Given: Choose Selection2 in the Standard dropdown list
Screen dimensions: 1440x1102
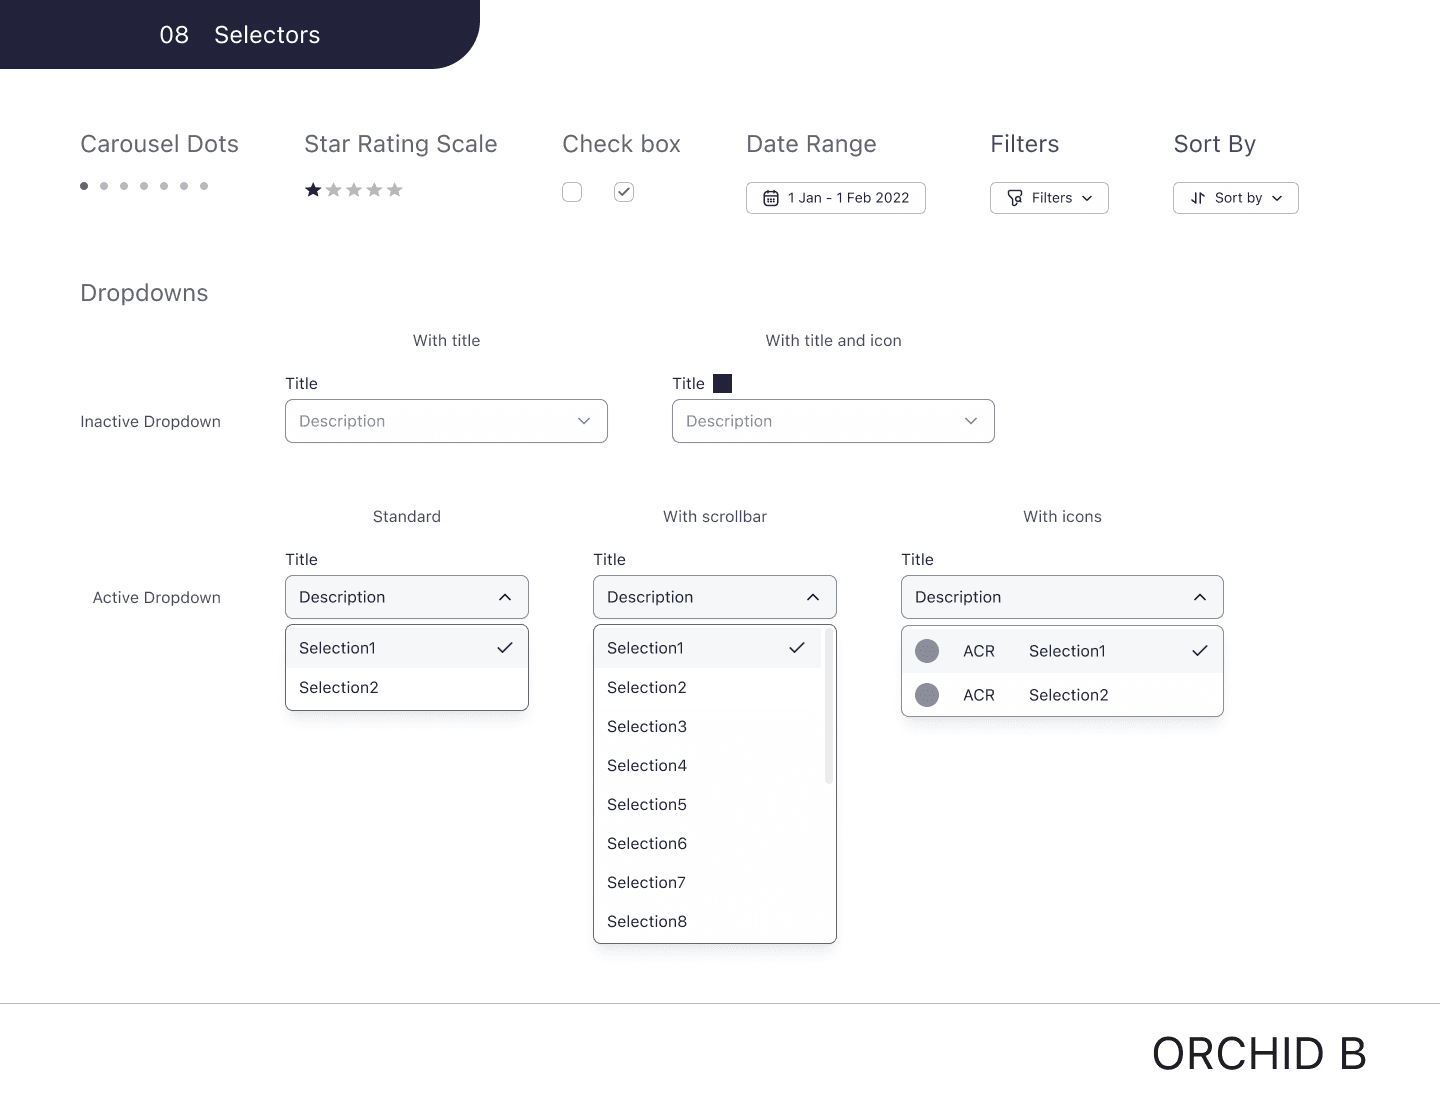Looking at the screenshot, I should 407,687.
